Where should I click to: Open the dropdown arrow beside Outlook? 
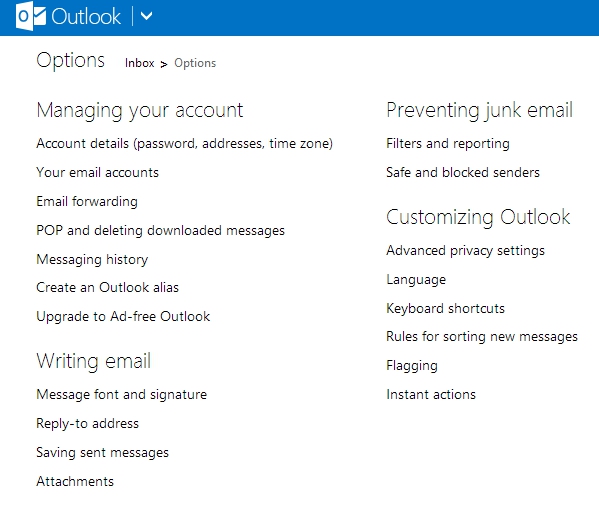tap(146, 16)
